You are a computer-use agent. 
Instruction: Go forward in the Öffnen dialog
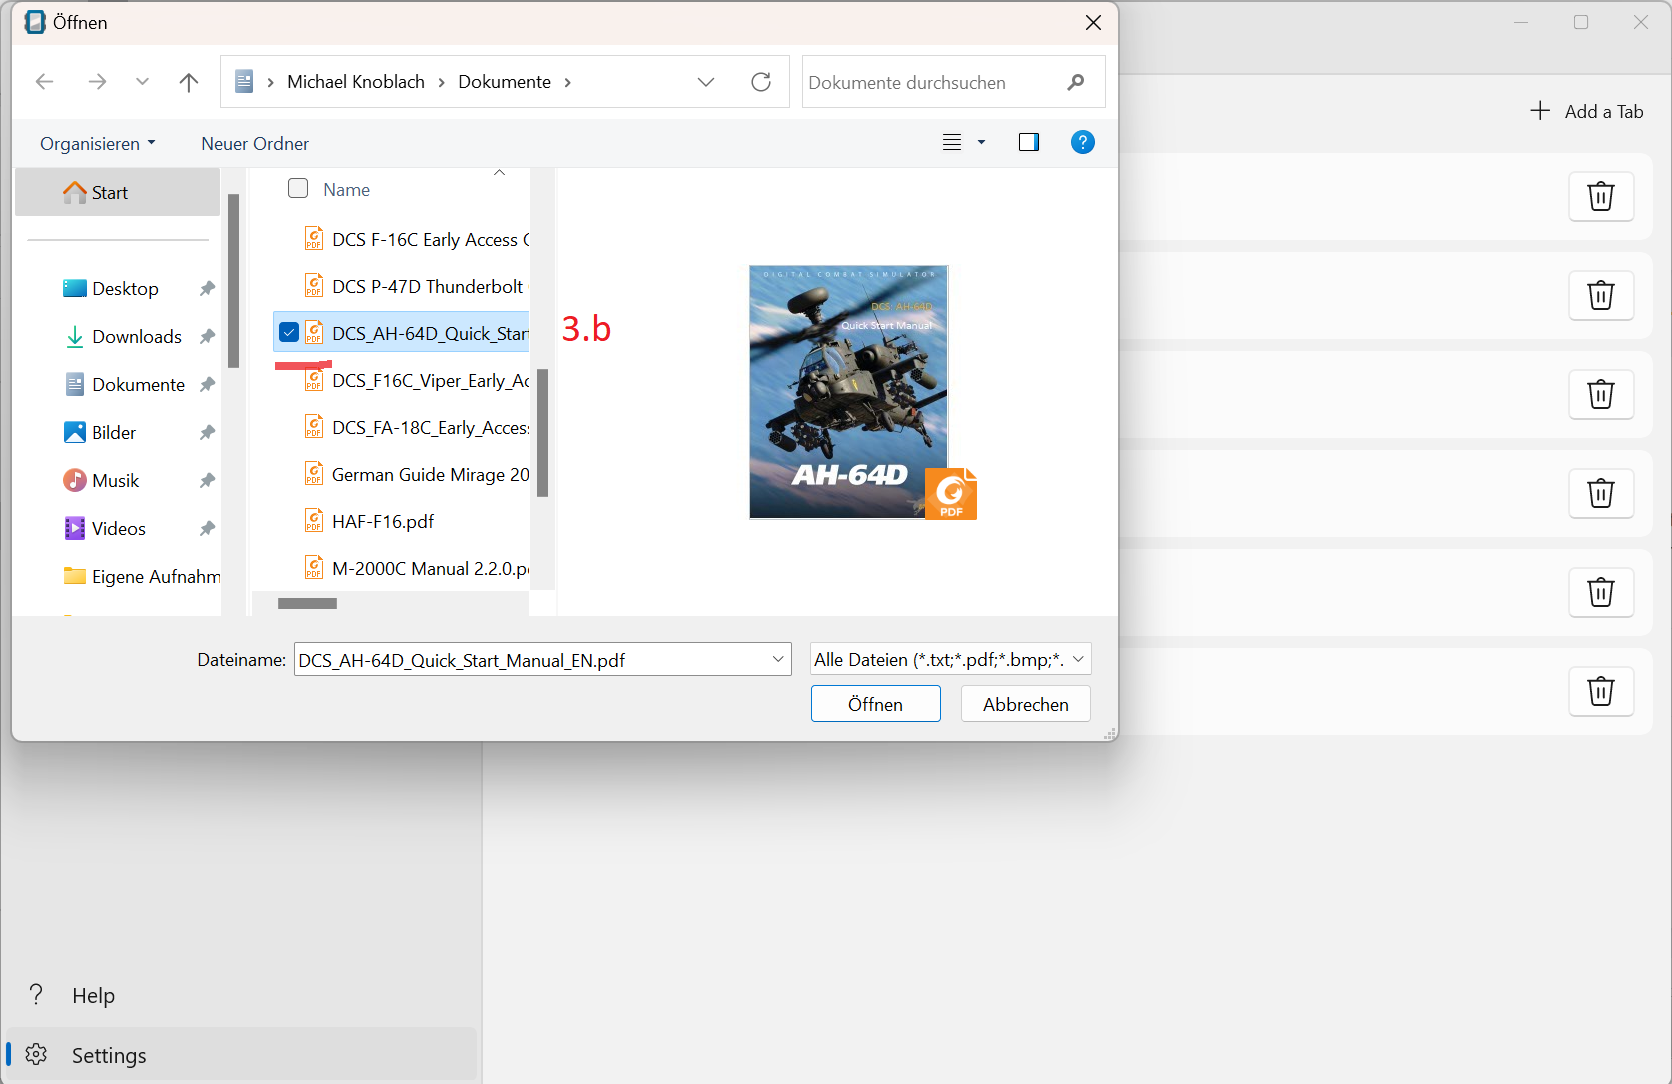point(97,82)
